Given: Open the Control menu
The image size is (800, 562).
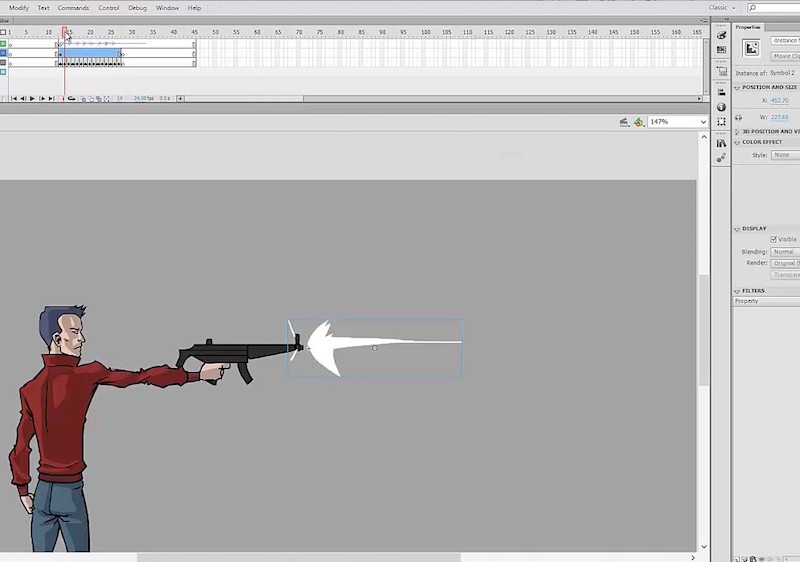Looking at the screenshot, I should [108, 8].
